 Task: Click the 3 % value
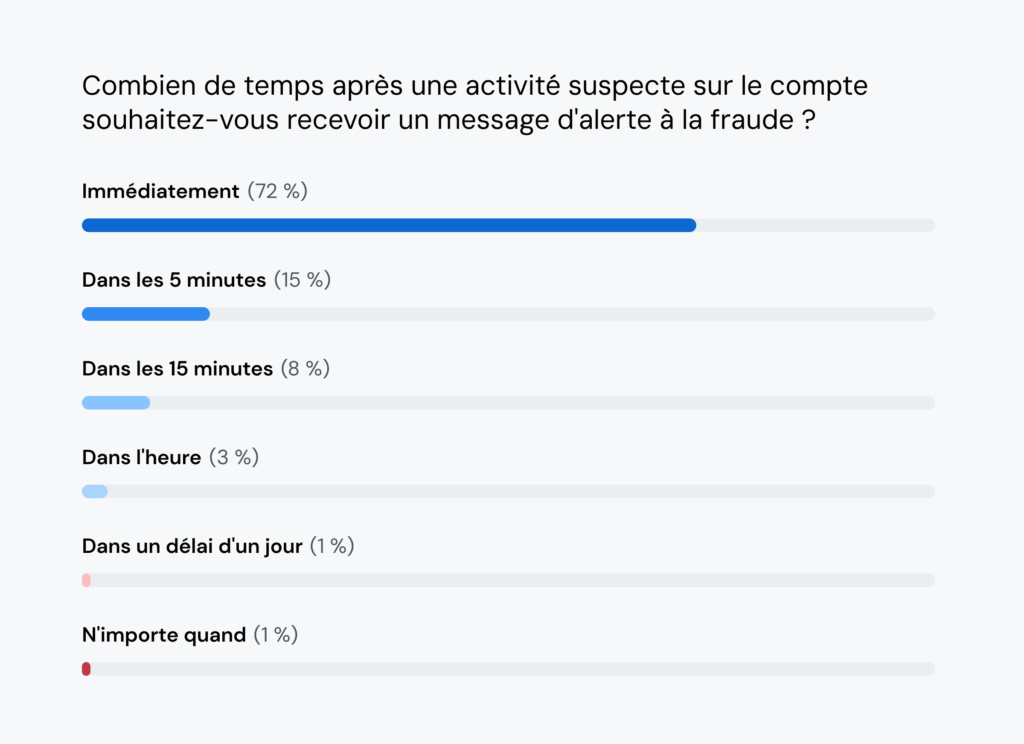234,457
